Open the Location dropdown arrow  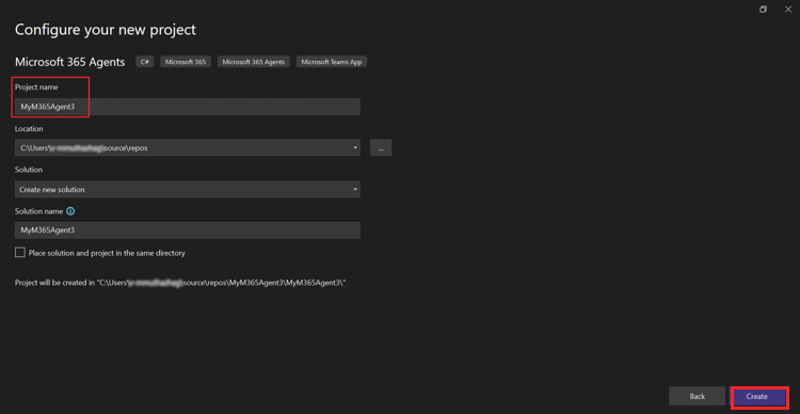point(355,148)
